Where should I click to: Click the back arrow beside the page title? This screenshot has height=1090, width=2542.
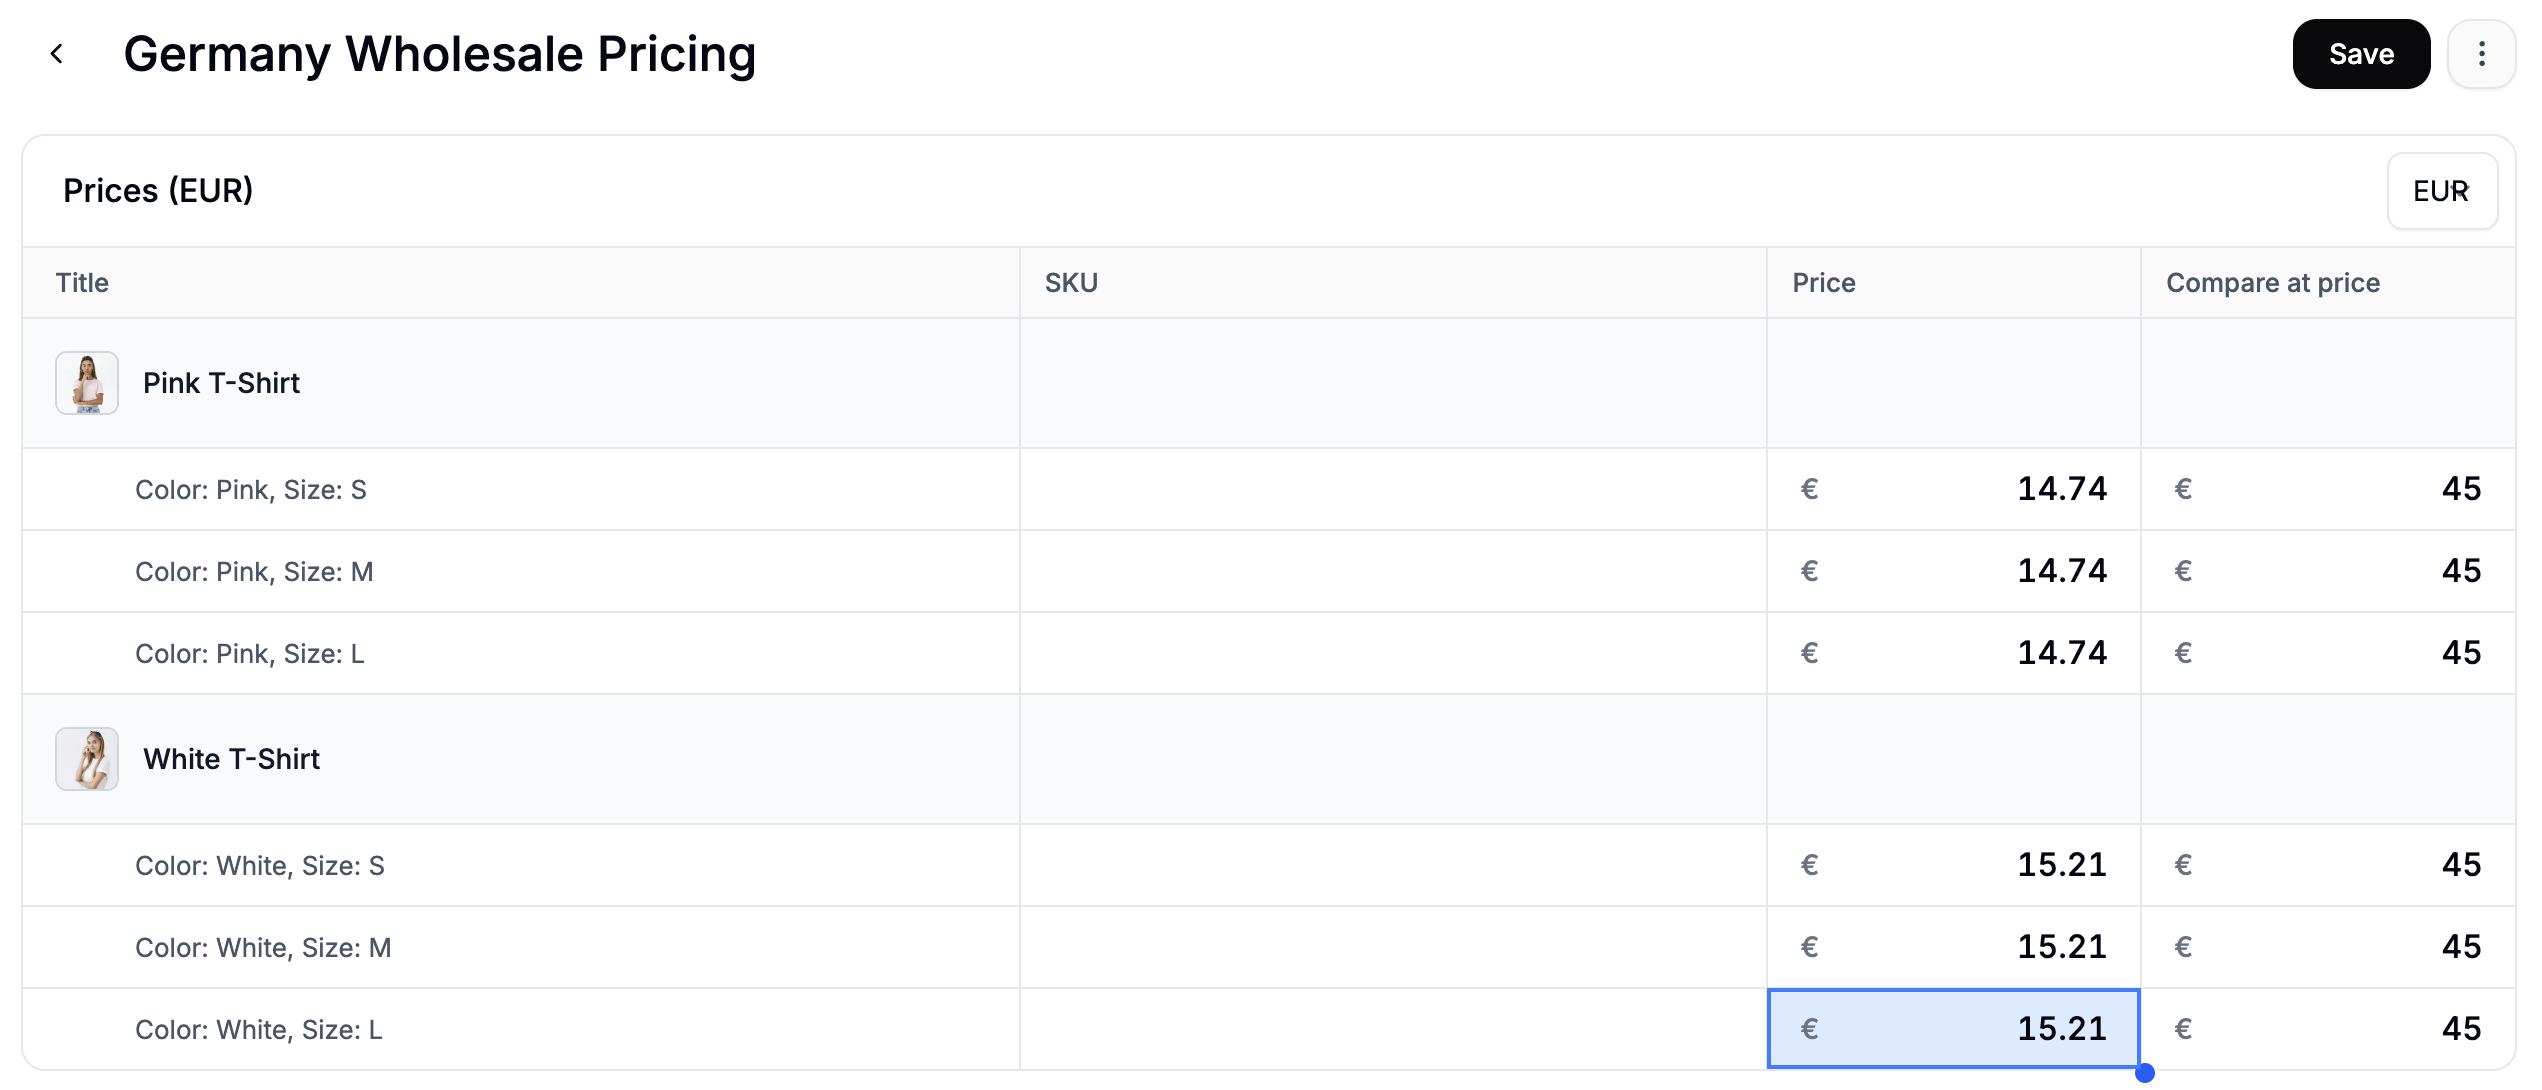tap(57, 53)
